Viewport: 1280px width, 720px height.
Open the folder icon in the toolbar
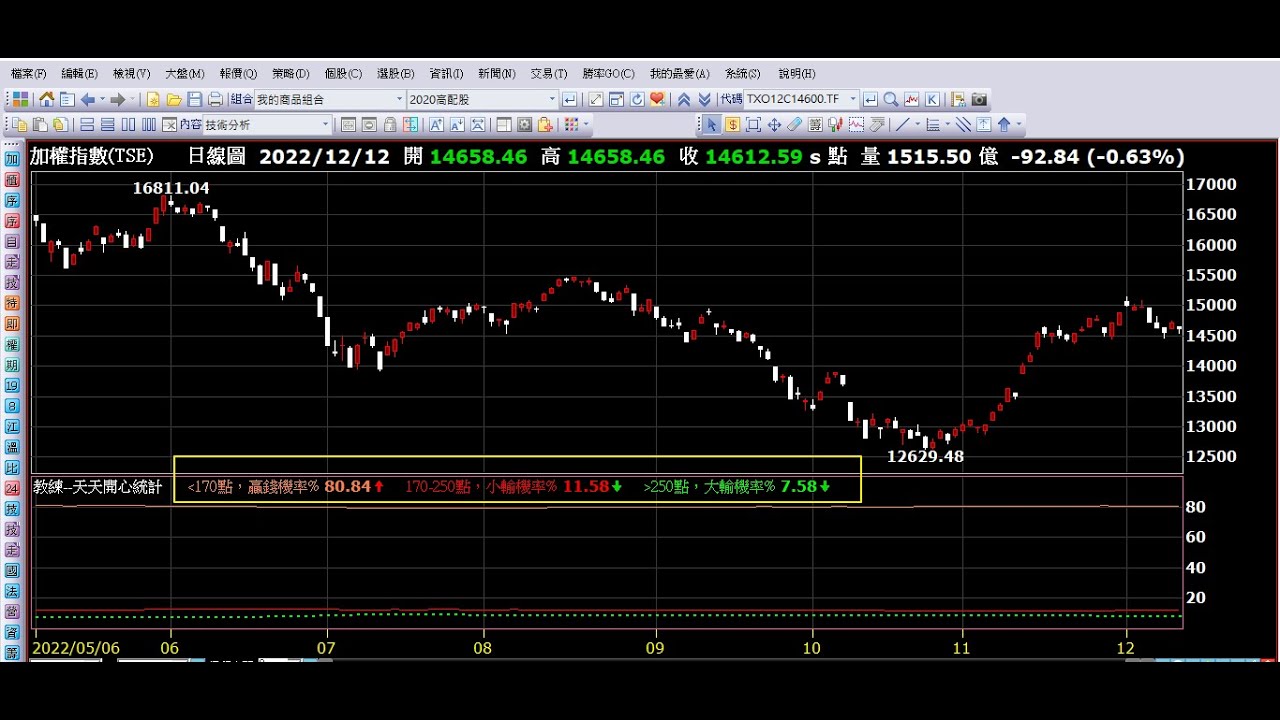tap(173, 99)
